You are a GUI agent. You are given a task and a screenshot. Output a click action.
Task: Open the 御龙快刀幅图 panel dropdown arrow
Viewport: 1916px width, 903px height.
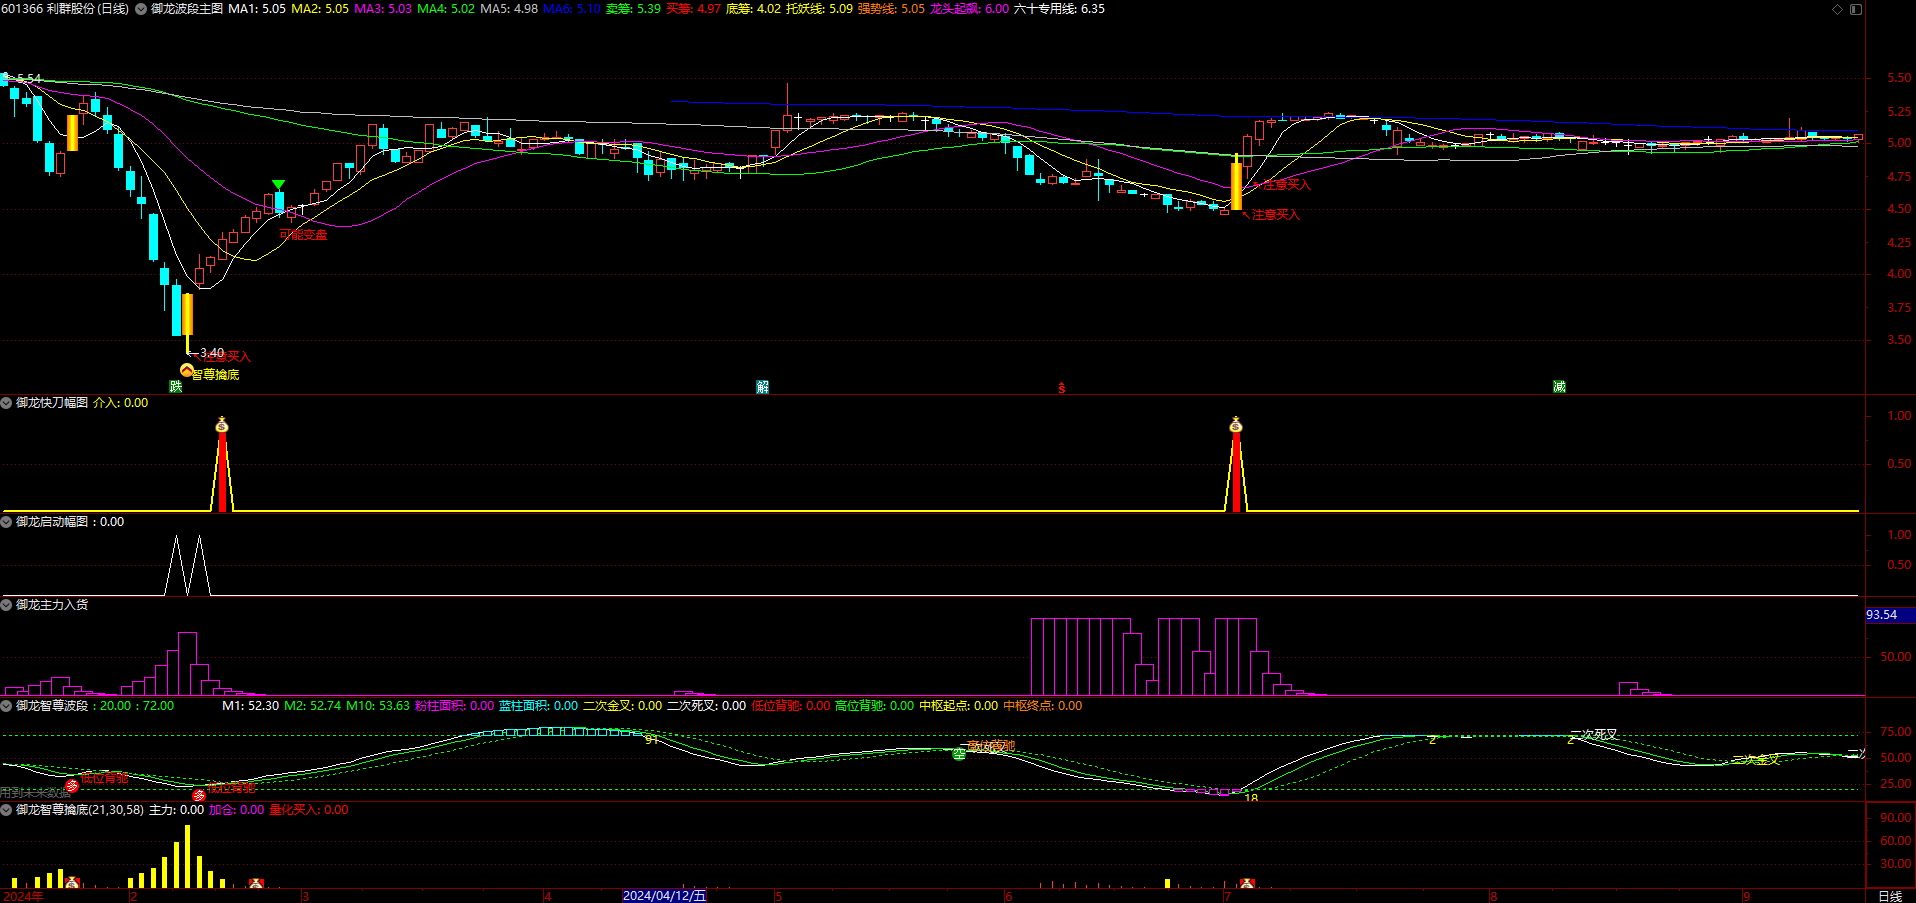(7, 403)
